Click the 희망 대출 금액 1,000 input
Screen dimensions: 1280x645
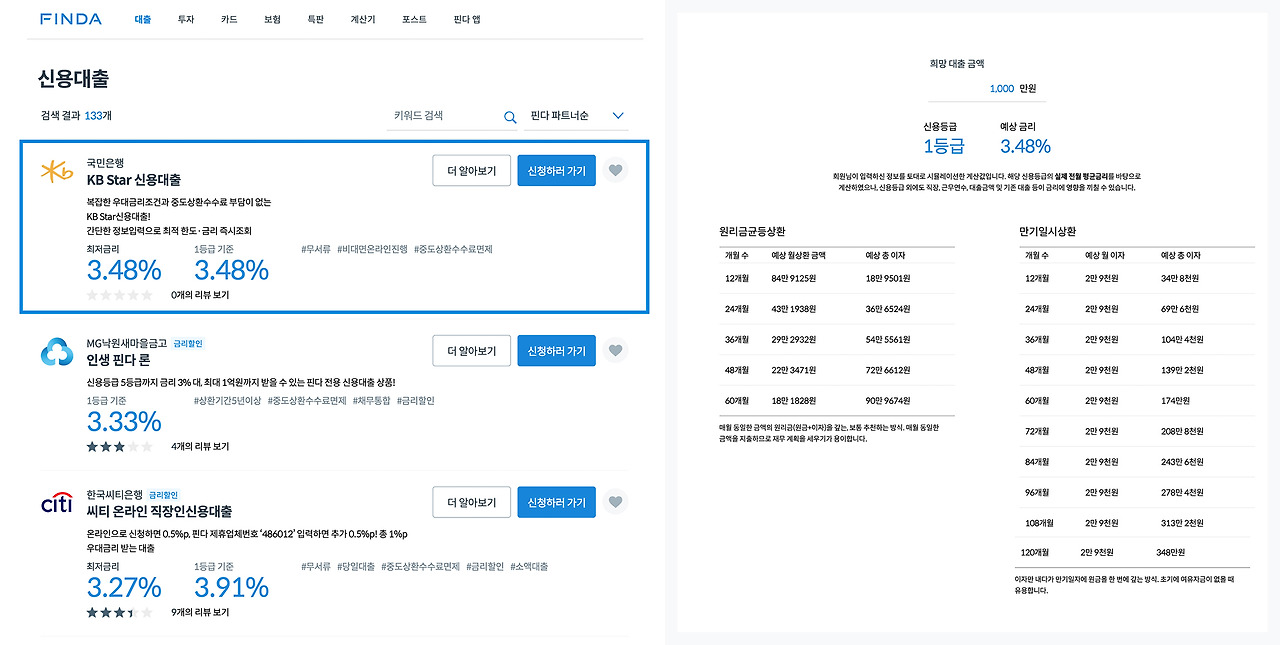(987, 89)
